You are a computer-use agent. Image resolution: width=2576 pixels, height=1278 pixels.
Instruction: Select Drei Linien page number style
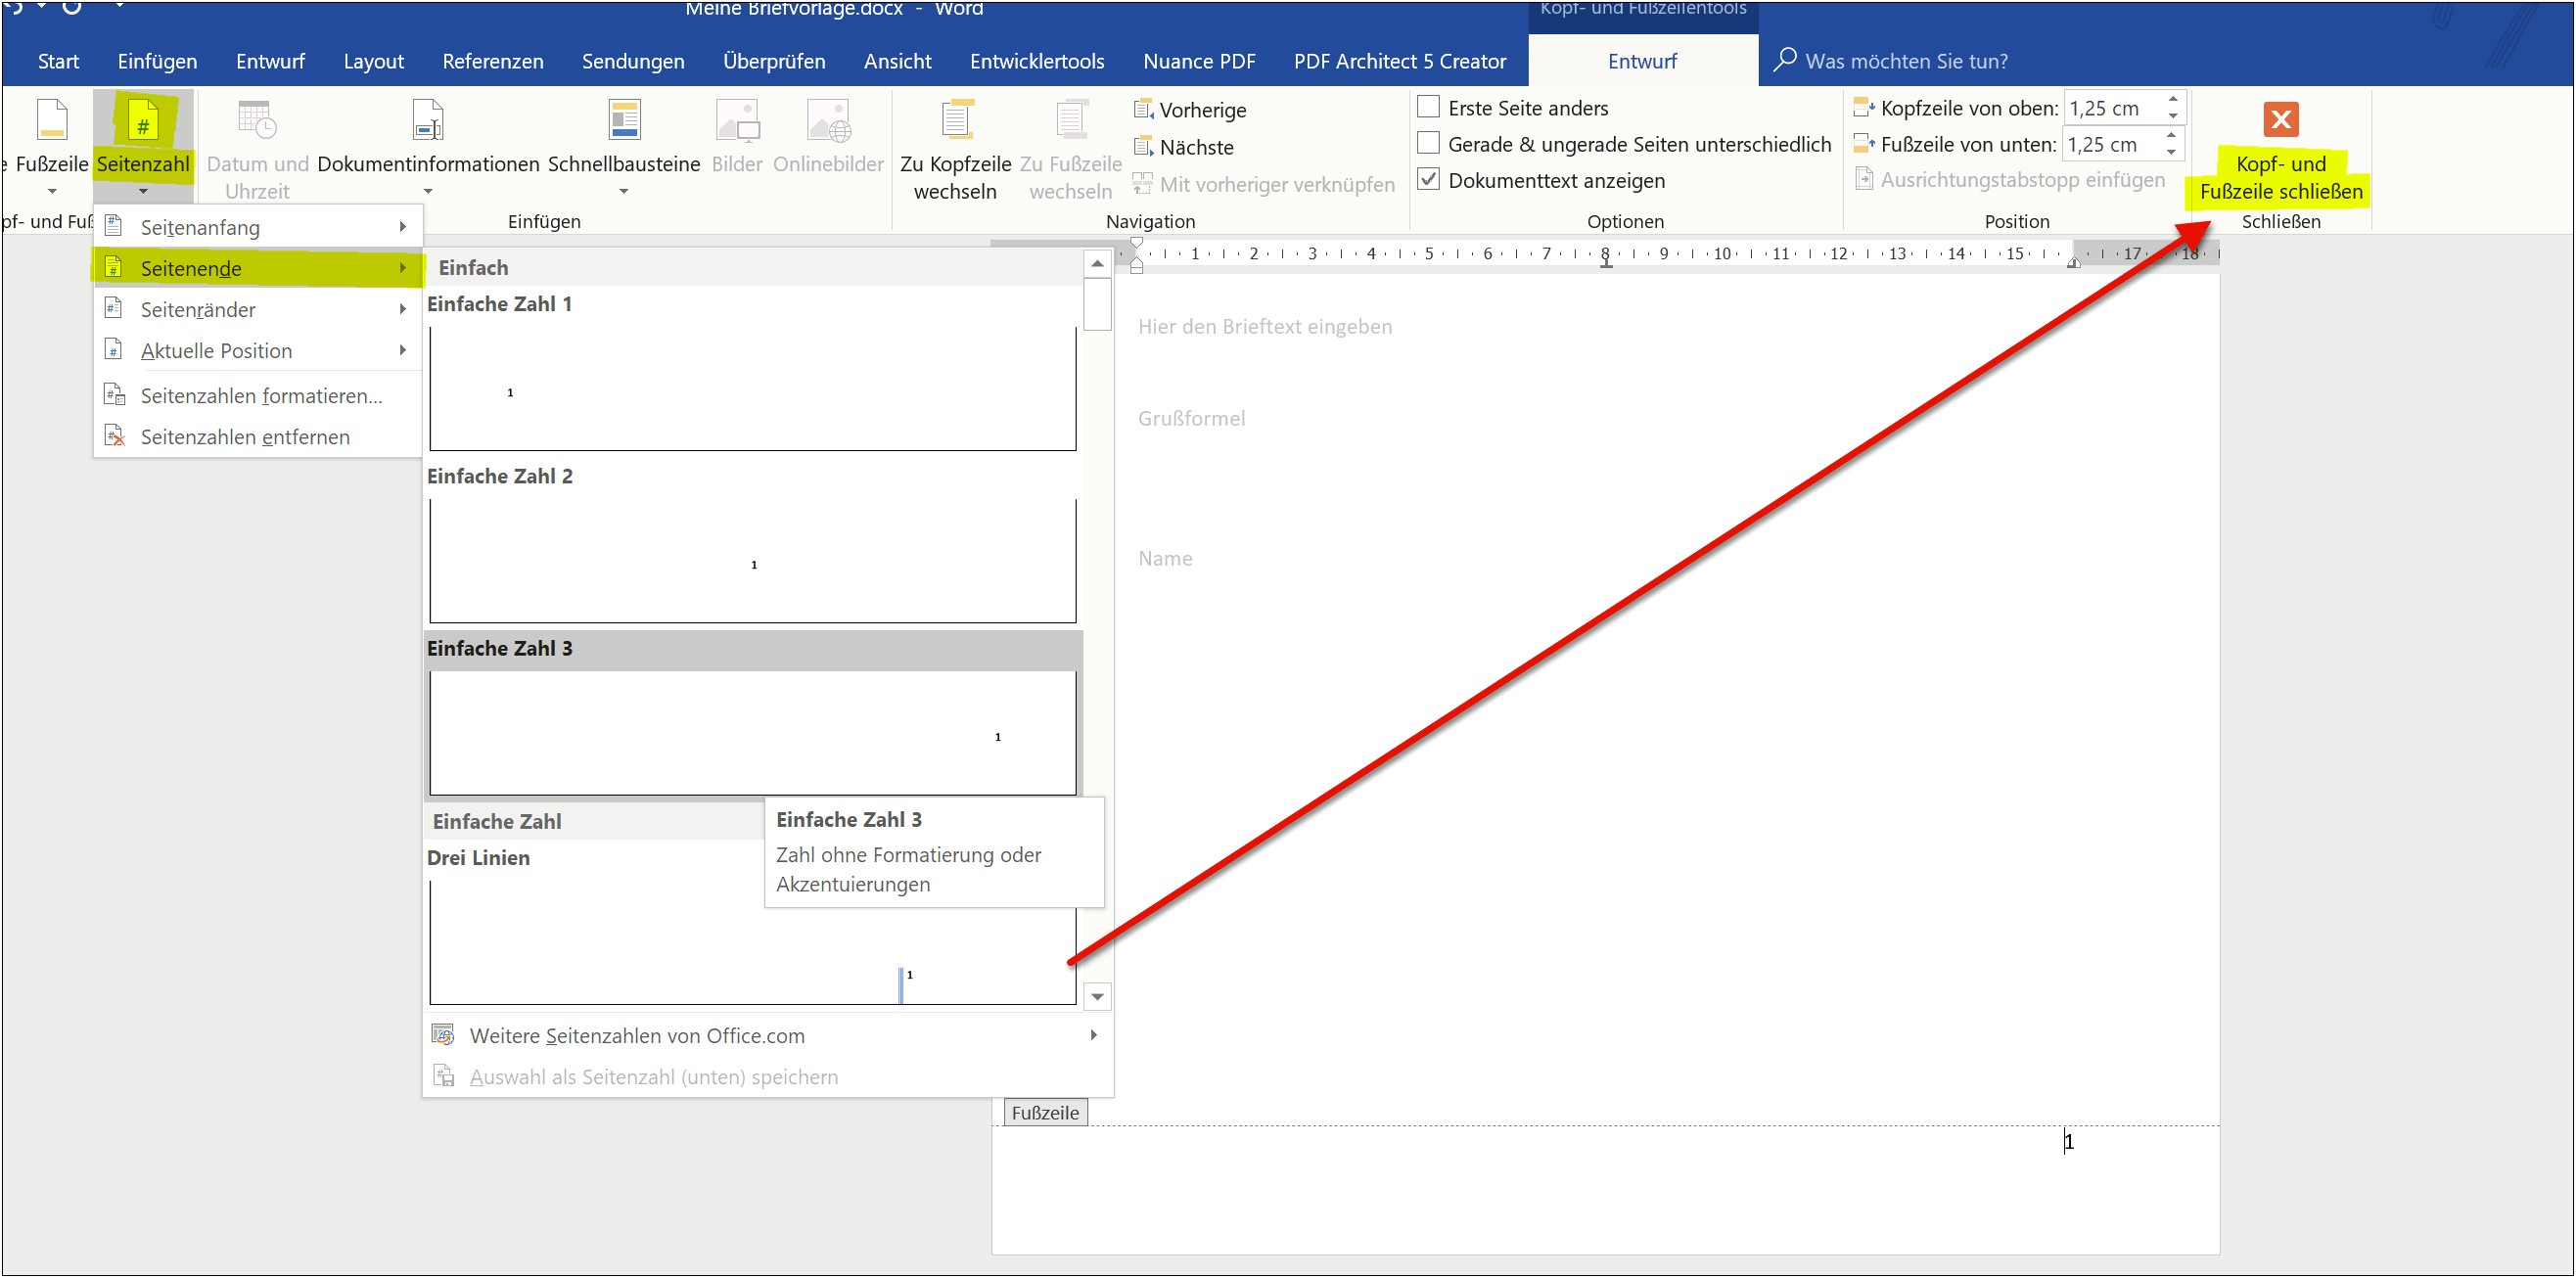[753, 942]
